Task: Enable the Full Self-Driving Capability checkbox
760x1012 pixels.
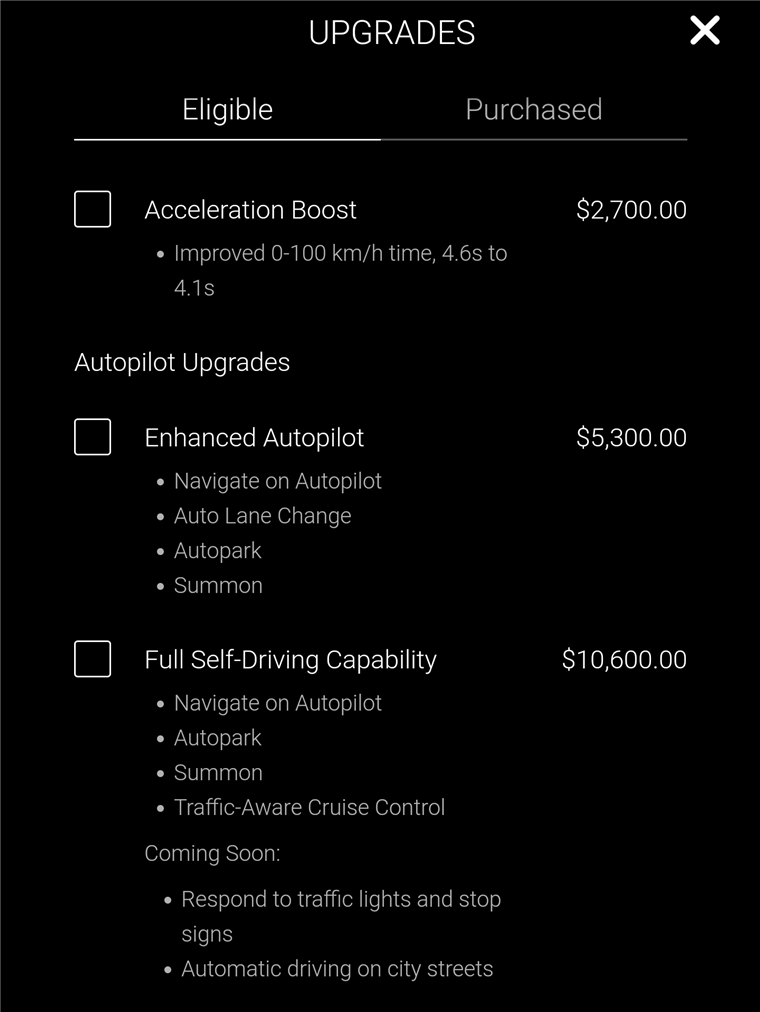Action: (x=93, y=659)
